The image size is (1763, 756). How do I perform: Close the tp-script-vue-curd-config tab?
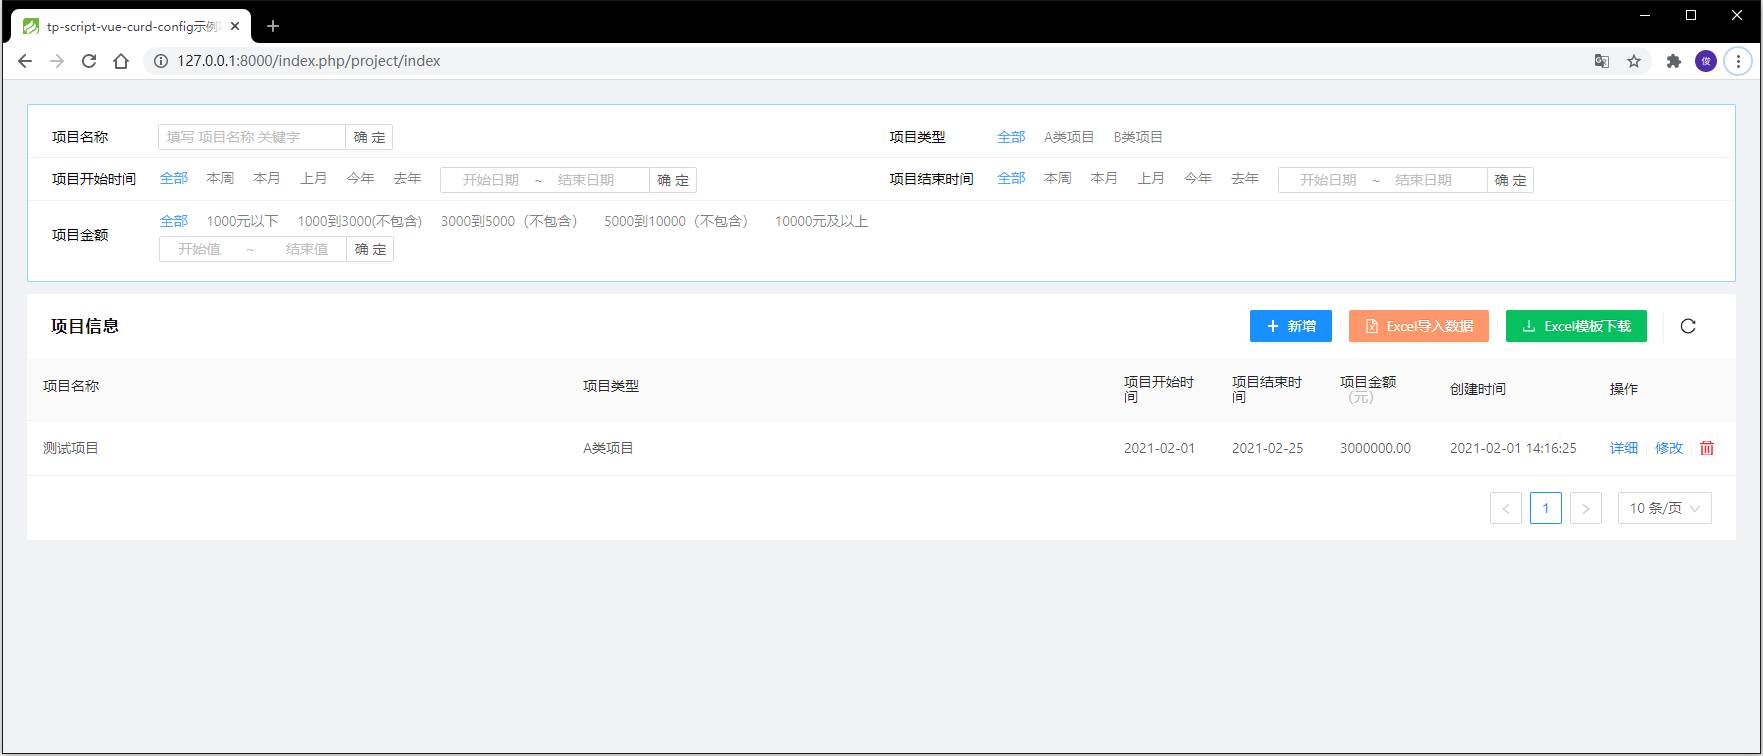[x=235, y=26]
